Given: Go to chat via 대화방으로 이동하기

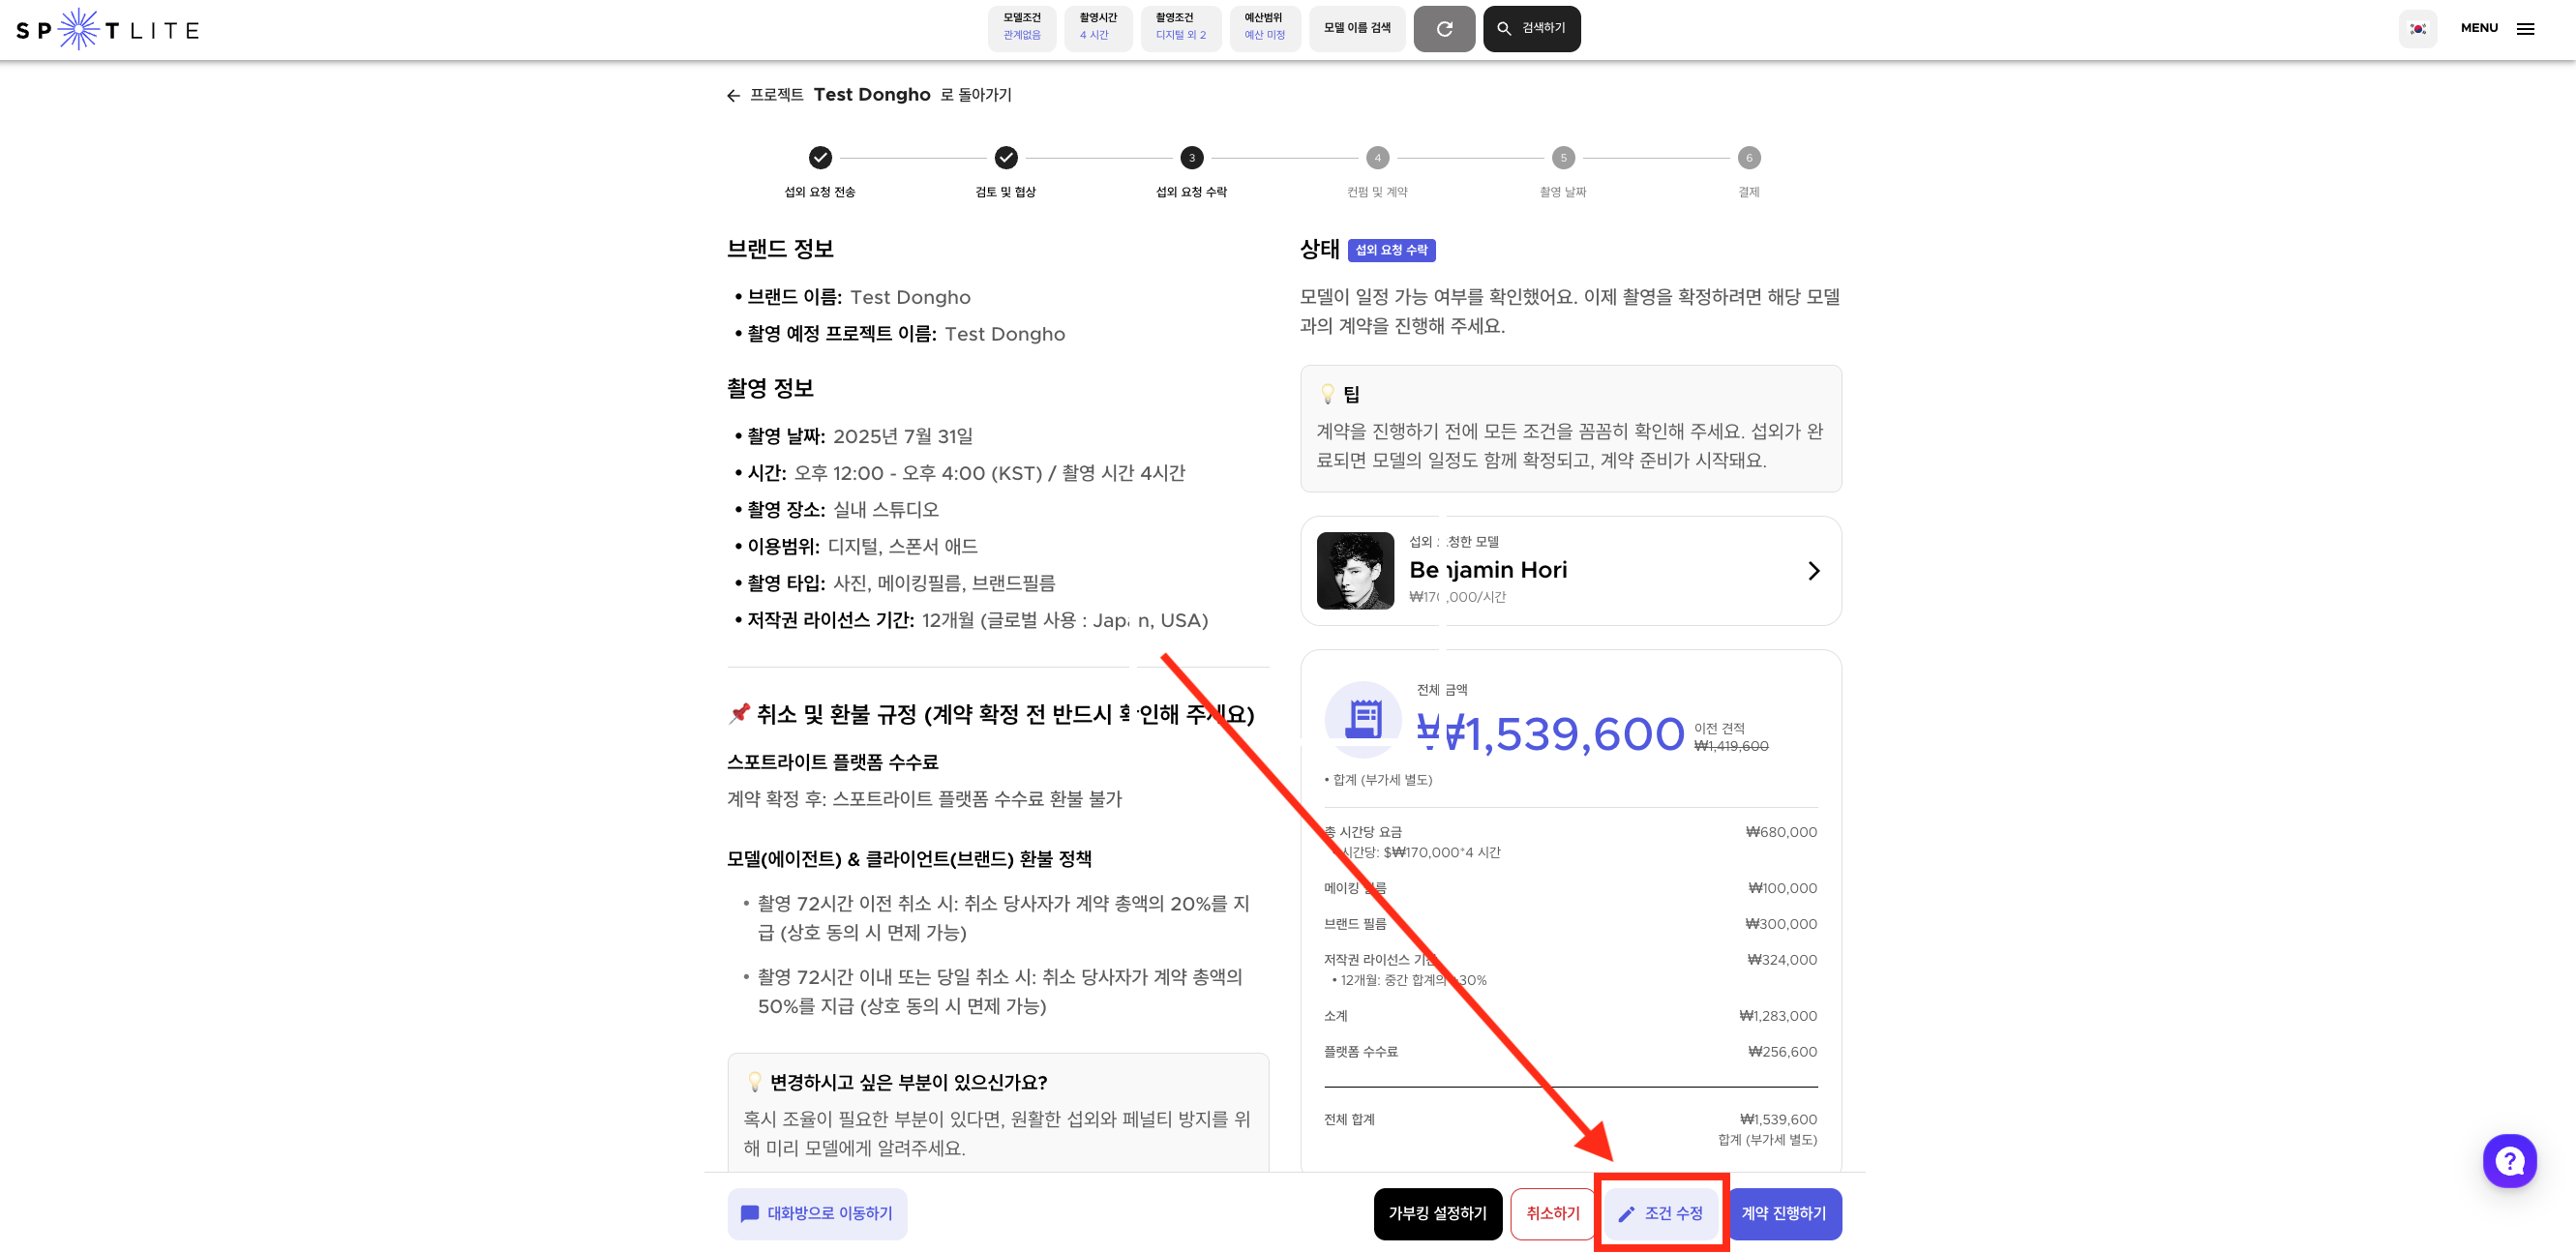Looking at the screenshot, I should pos(817,1213).
